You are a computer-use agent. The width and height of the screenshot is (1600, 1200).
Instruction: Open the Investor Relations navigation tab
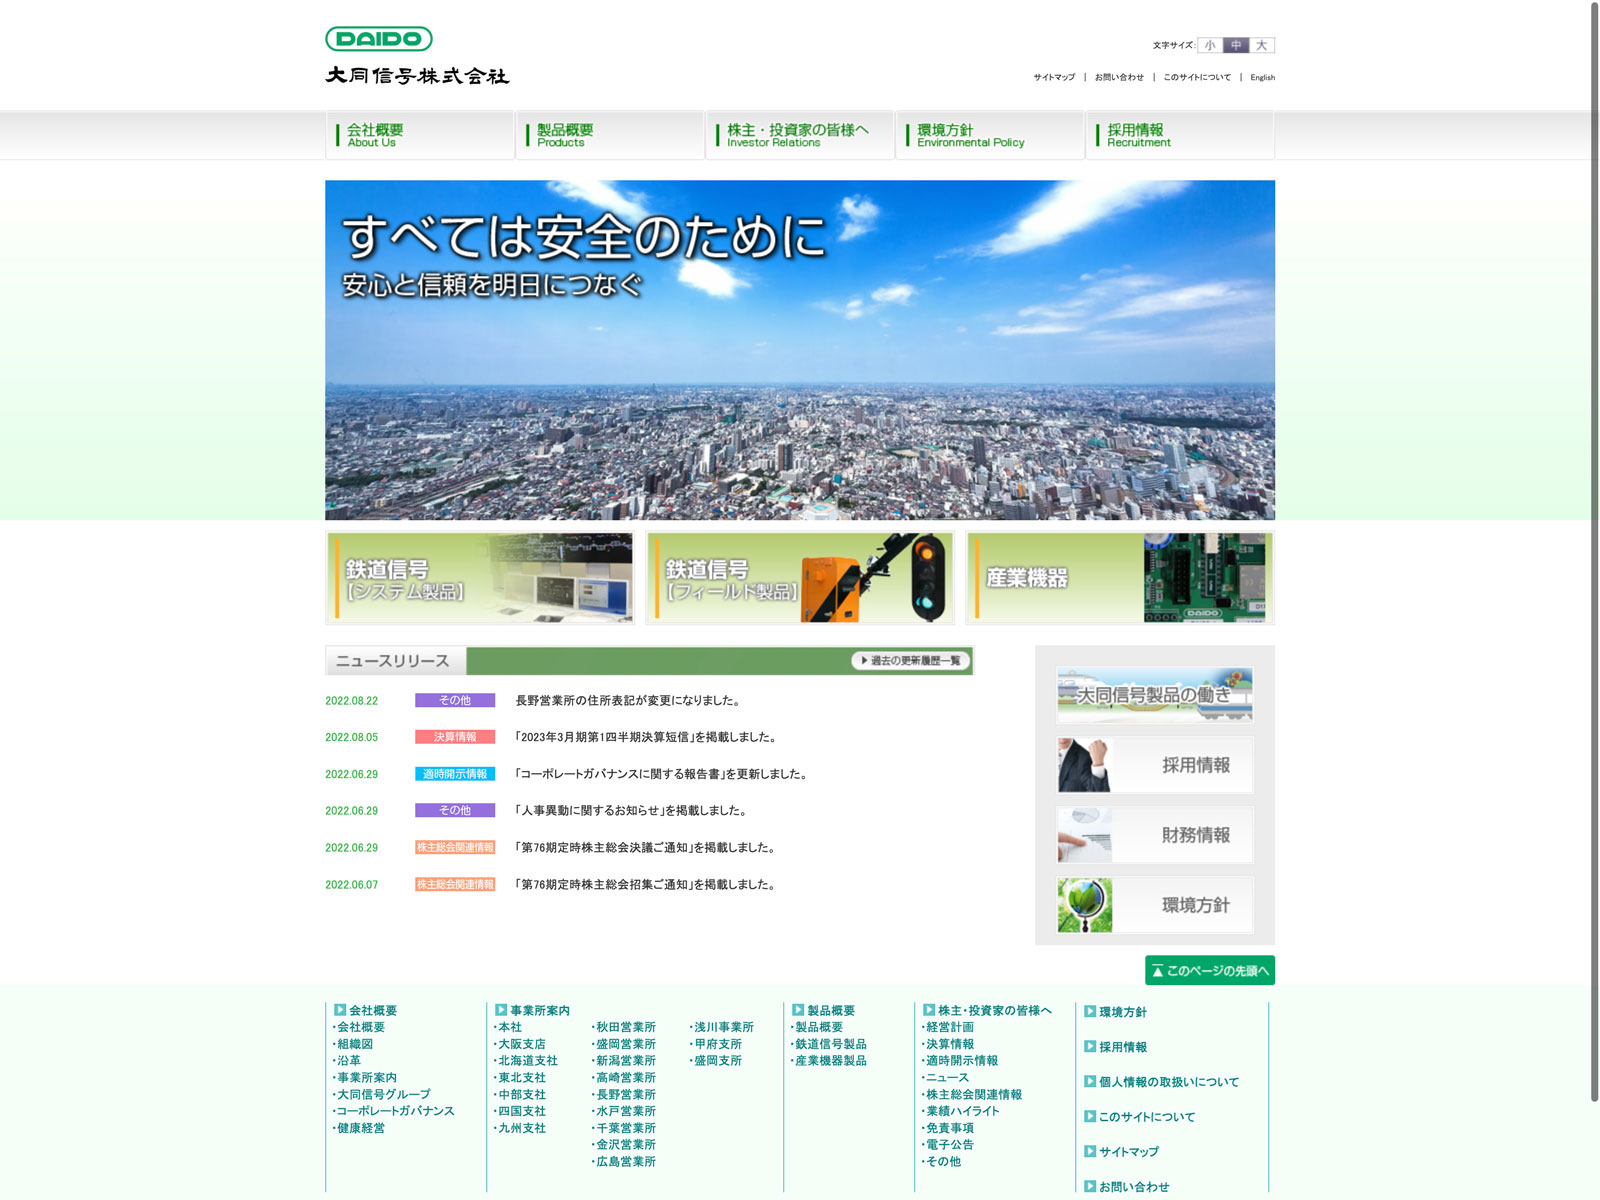tap(799, 135)
